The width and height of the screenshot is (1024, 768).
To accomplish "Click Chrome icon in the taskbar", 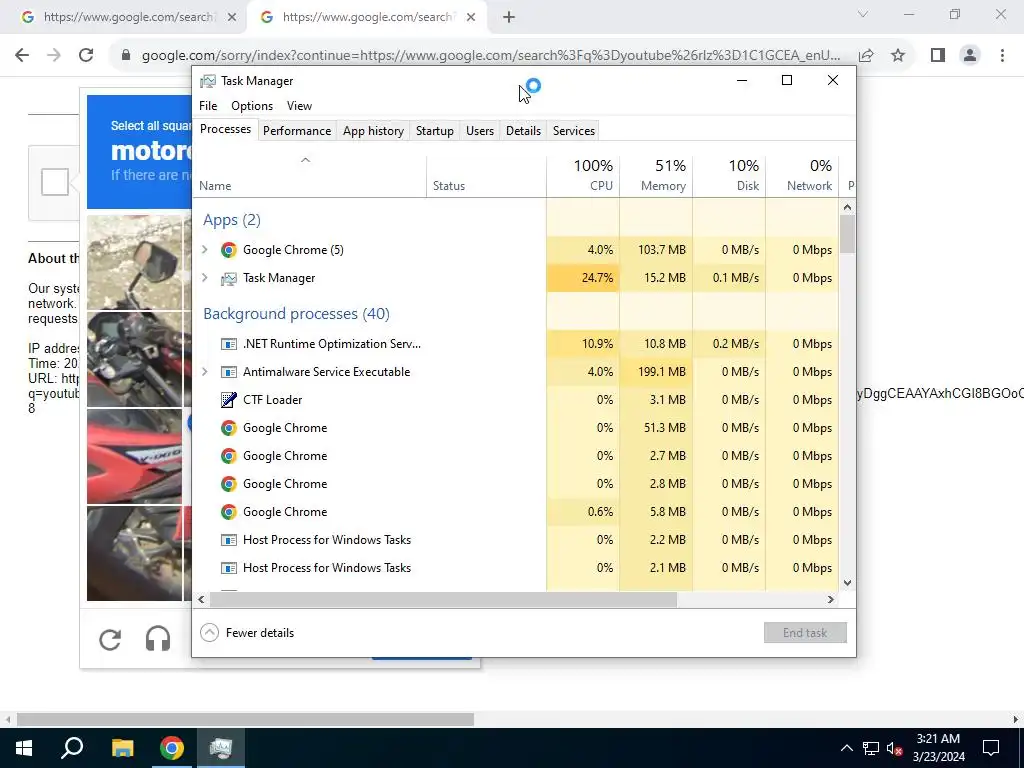I will pyautogui.click(x=172, y=748).
